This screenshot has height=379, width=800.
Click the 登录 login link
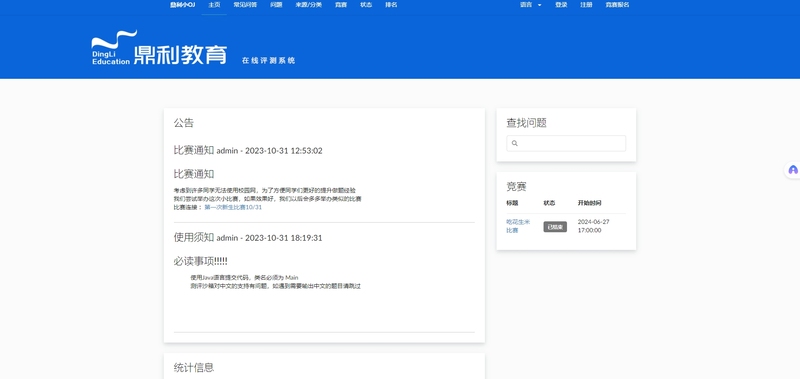(x=561, y=5)
